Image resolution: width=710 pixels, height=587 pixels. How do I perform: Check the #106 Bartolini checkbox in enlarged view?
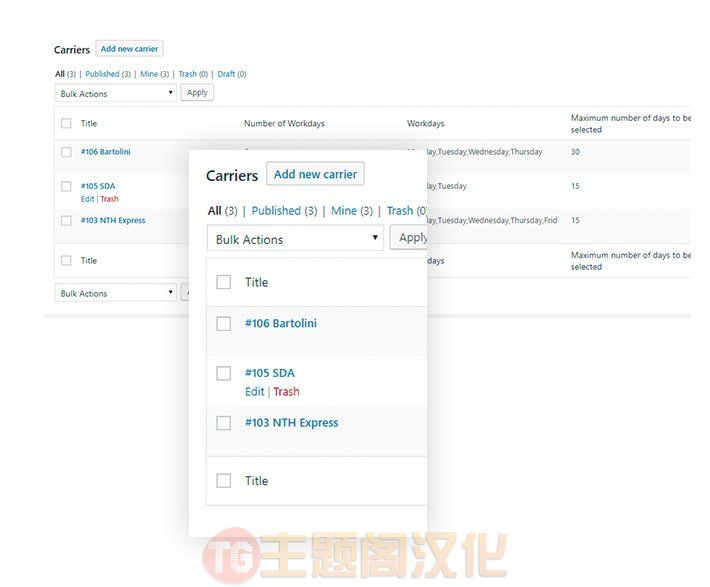click(224, 324)
